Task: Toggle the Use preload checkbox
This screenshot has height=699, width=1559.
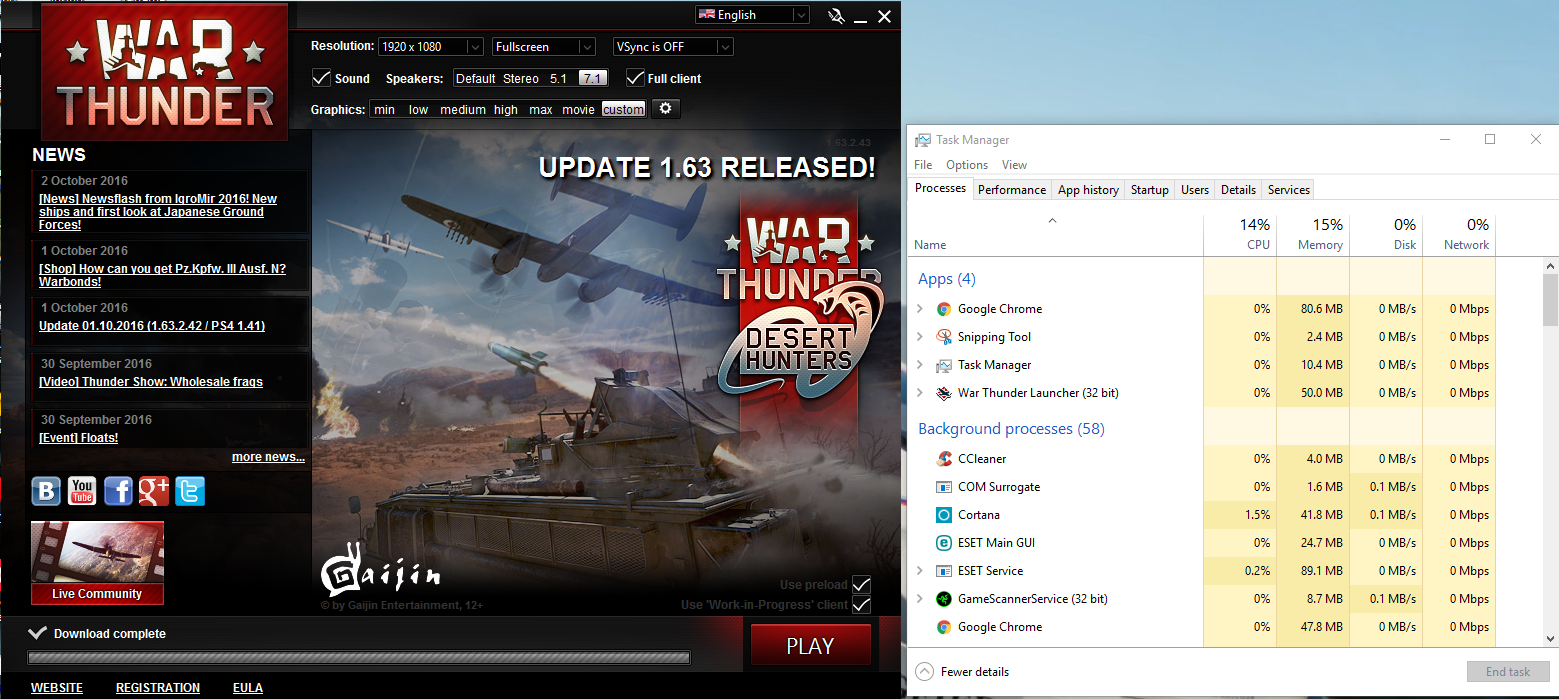Action: (861, 585)
